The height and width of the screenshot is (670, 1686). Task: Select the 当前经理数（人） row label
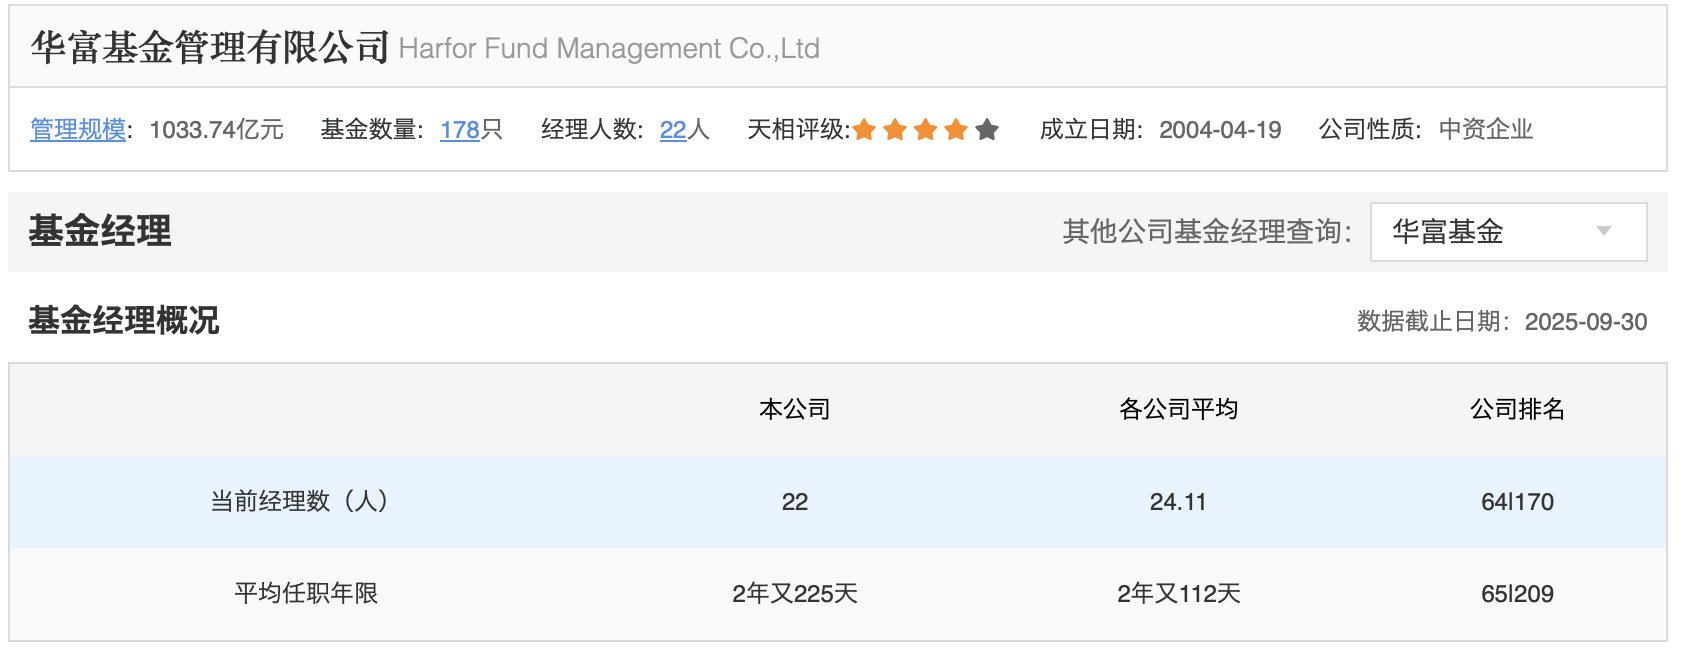coord(299,501)
